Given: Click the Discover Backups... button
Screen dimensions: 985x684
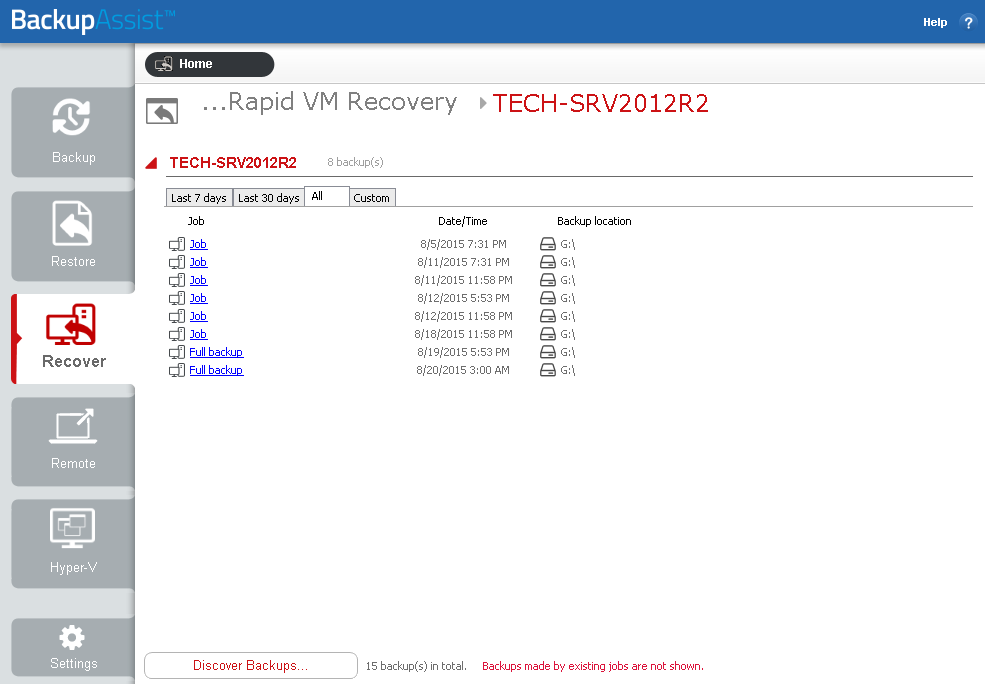Looking at the screenshot, I should (x=251, y=666).
